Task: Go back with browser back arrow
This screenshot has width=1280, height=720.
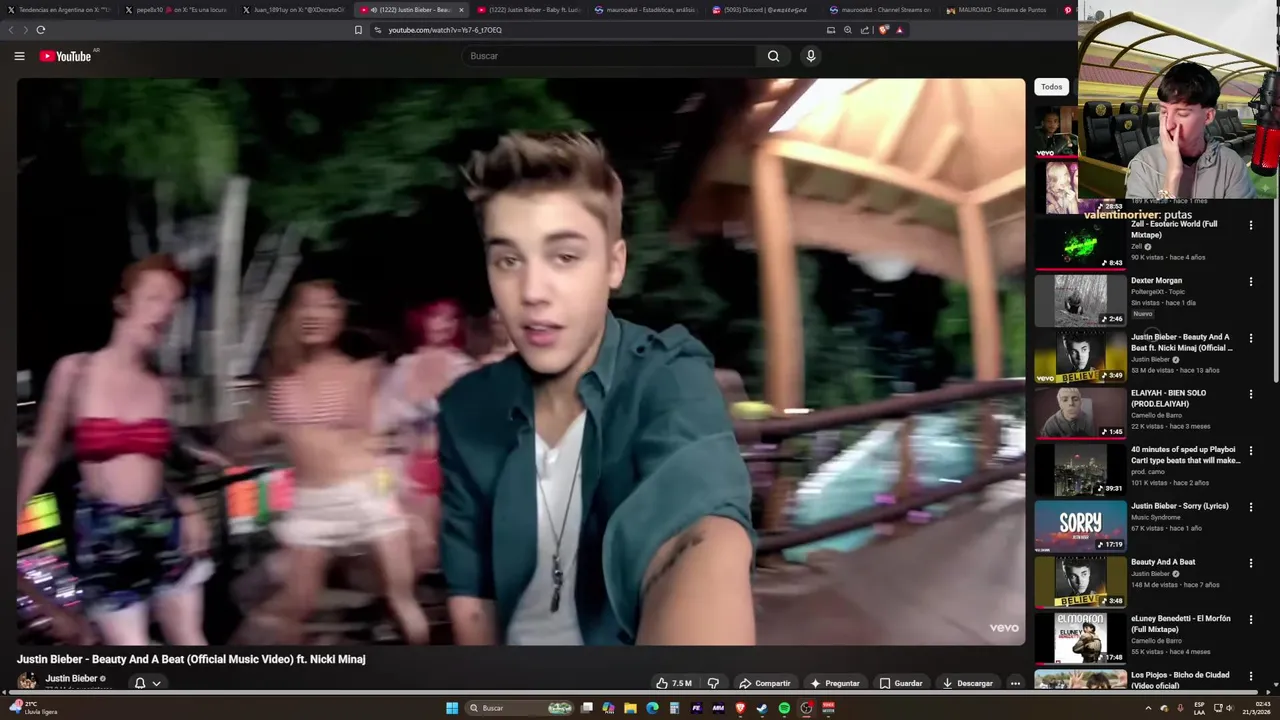Action: (x=12, y=30)
